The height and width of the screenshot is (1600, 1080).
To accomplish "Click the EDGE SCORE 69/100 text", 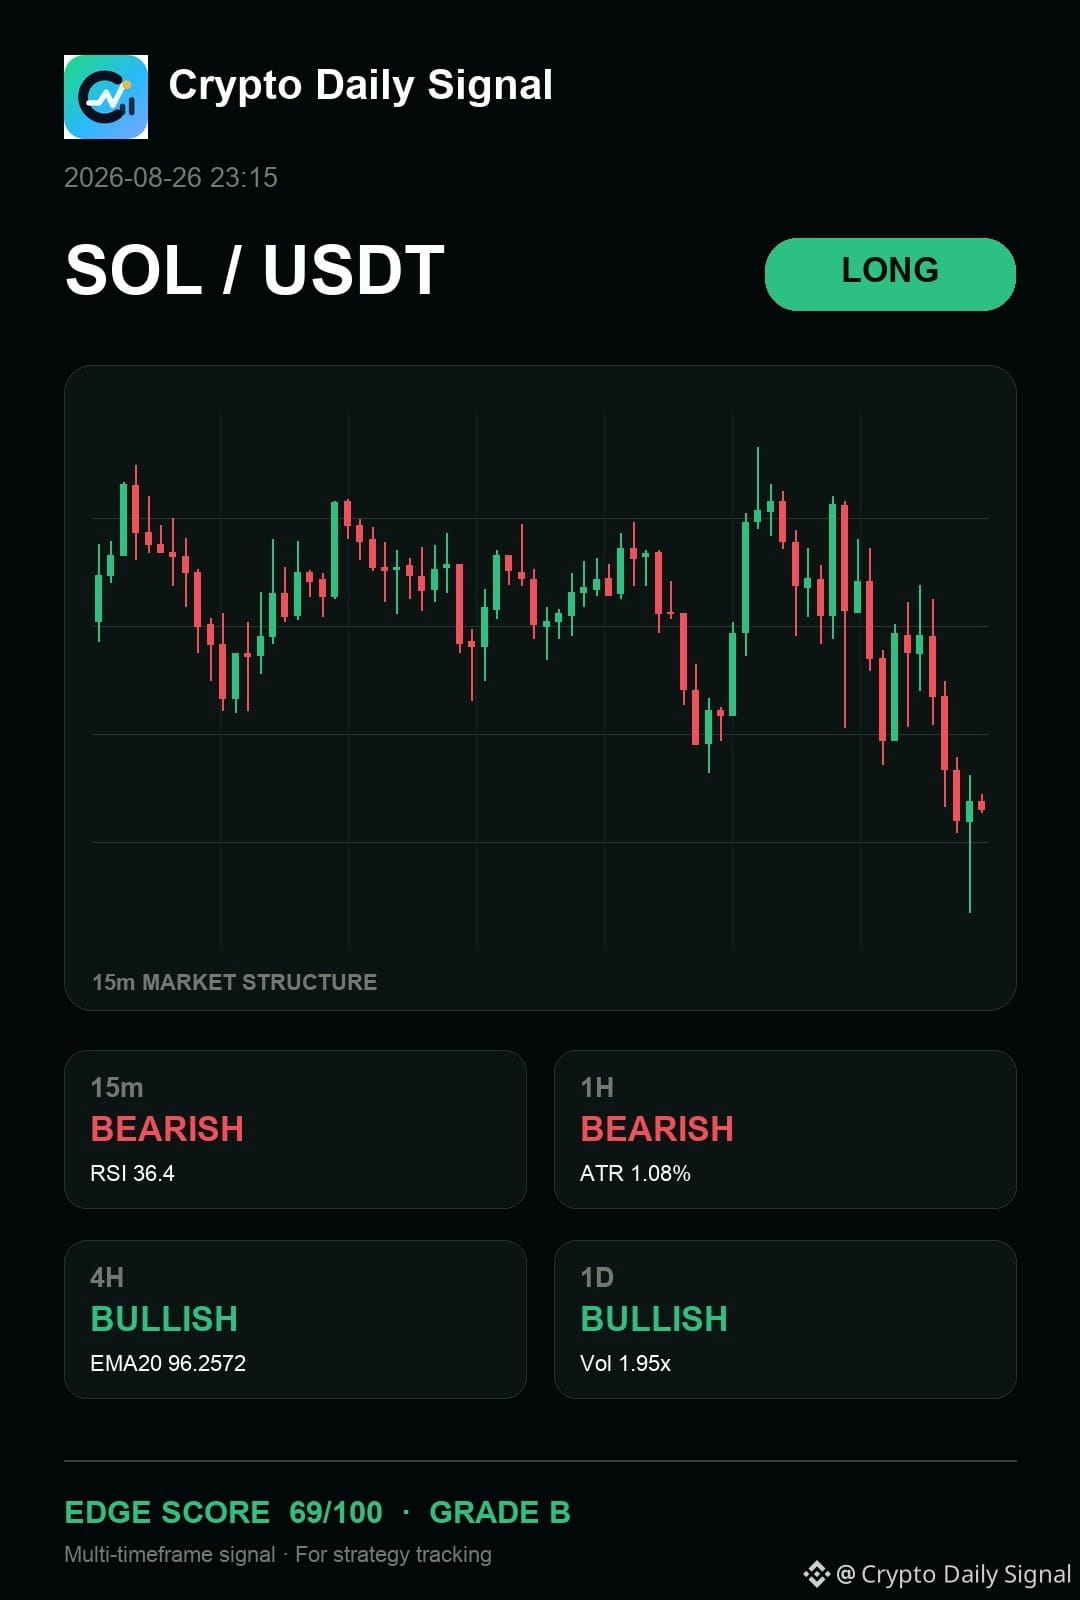I will [x=223, y=1512].
